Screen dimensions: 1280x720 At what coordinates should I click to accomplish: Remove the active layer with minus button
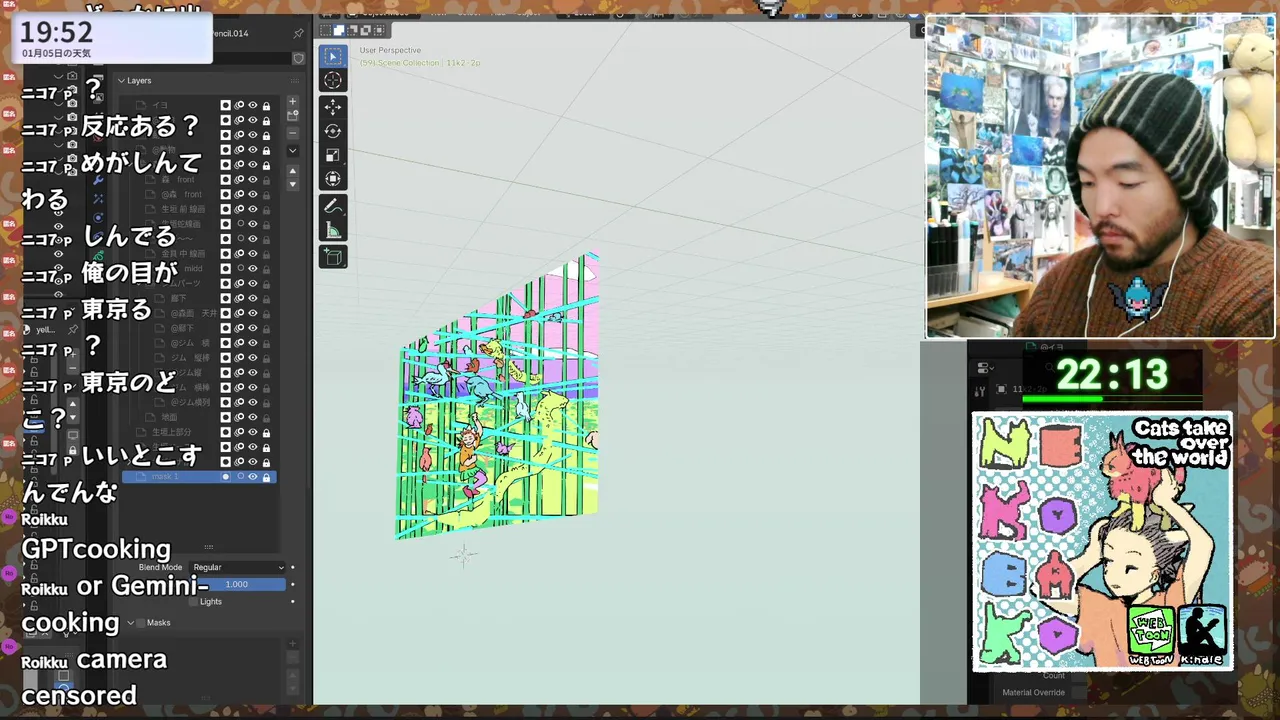(293, 133)
